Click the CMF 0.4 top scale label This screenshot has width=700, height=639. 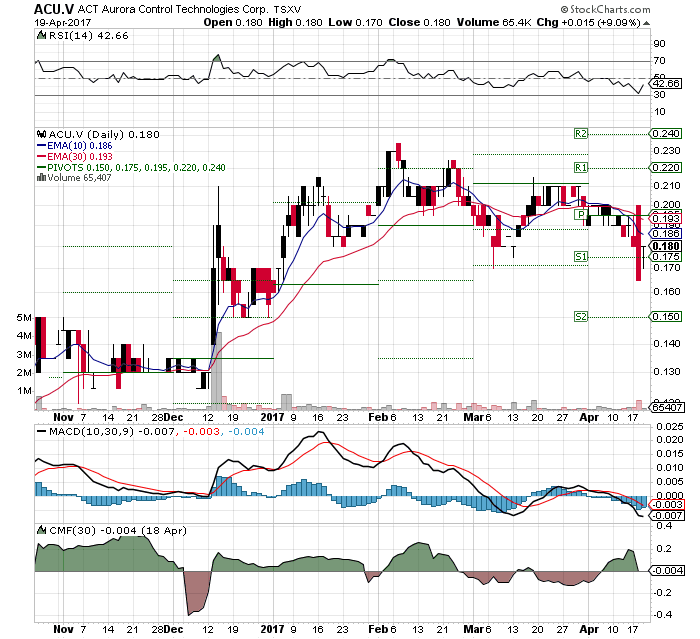point(665,525)
